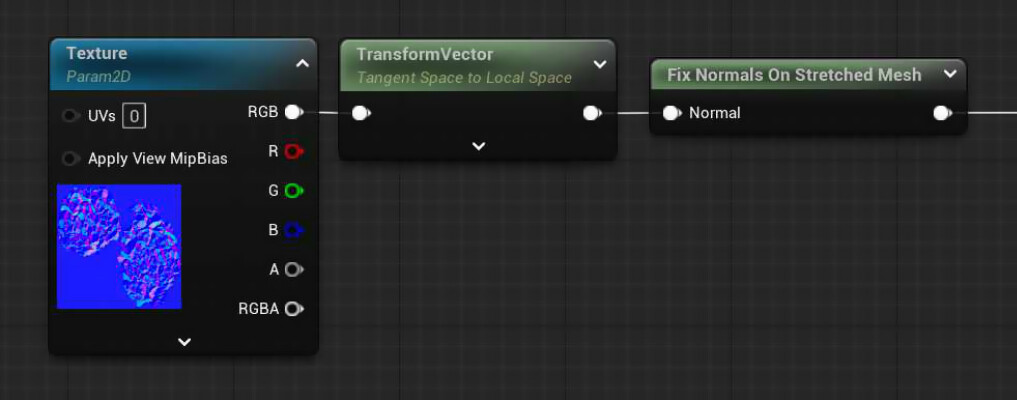Select the red R channel output pin

294,152
